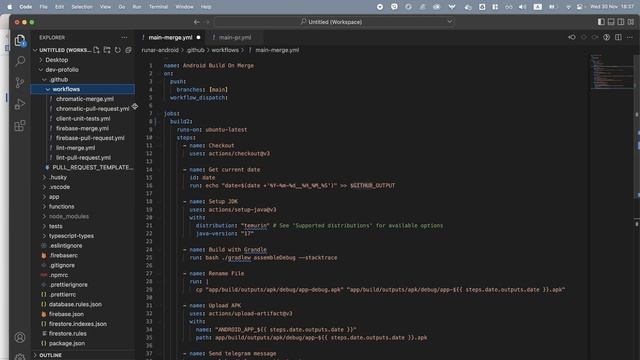Open the Extensions view
The image size is (640, 360).
[20, 125]
